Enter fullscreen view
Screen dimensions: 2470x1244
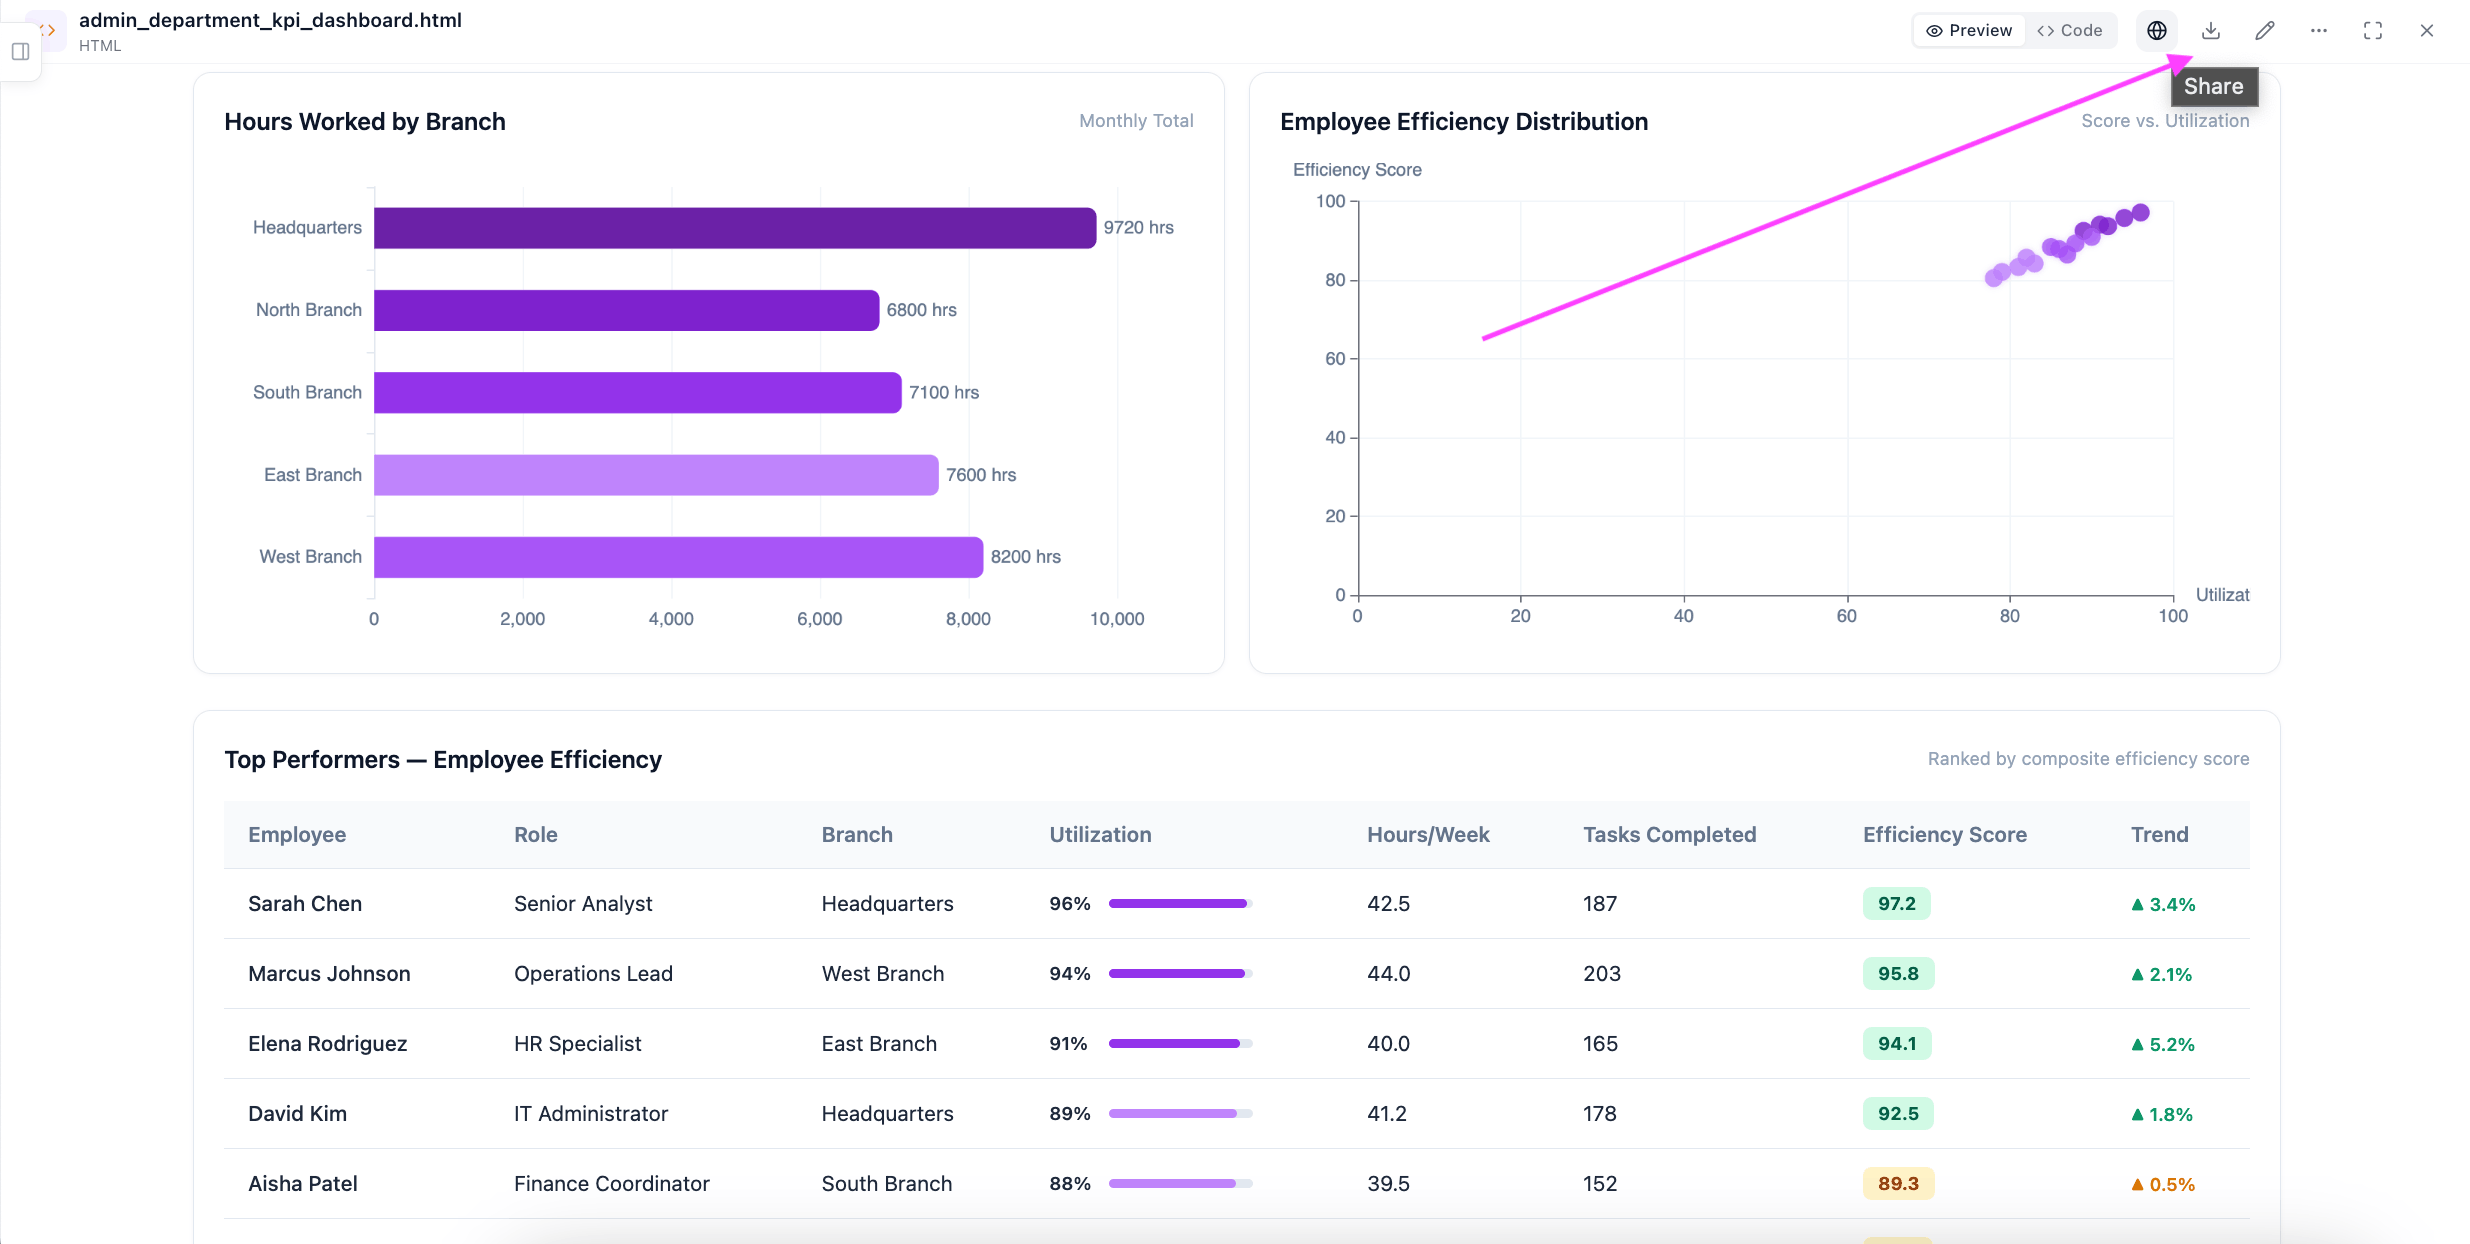pyautogui.click(x=2373, y=31)
